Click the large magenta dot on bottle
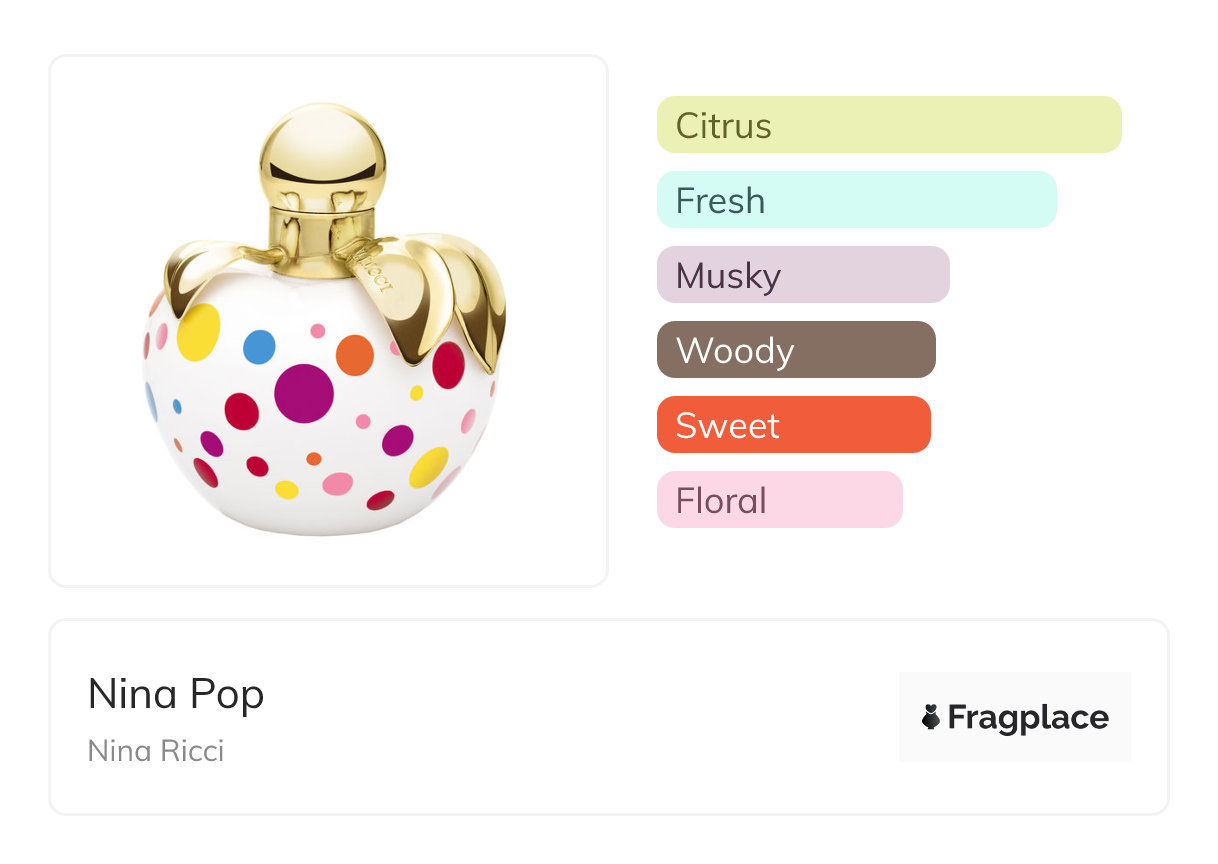The width and height of the screenshot is (1218, 864). coord(304,393)
